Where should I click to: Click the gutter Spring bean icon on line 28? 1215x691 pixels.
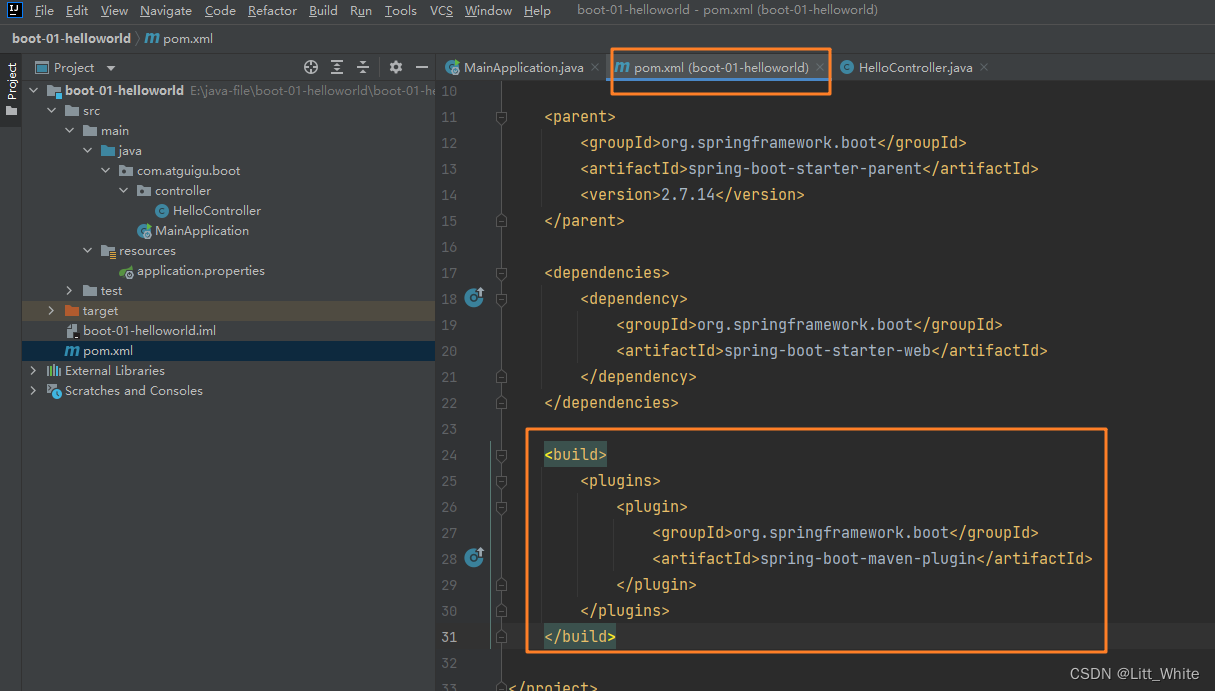click(474, 557)
